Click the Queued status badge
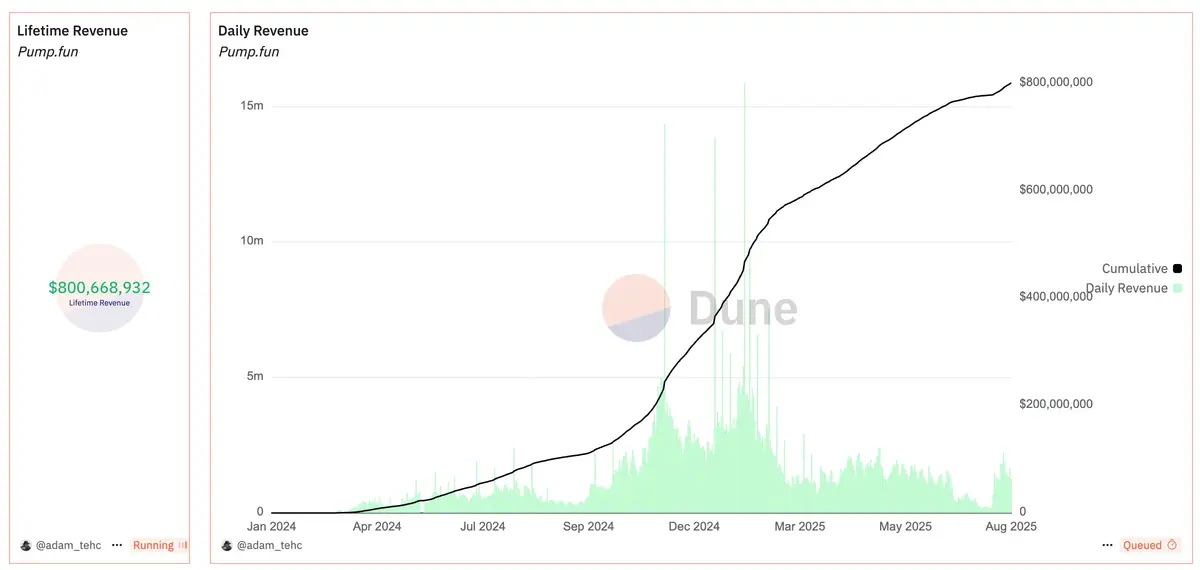Screen dimensions: 1200x570 coord(1150,545)
